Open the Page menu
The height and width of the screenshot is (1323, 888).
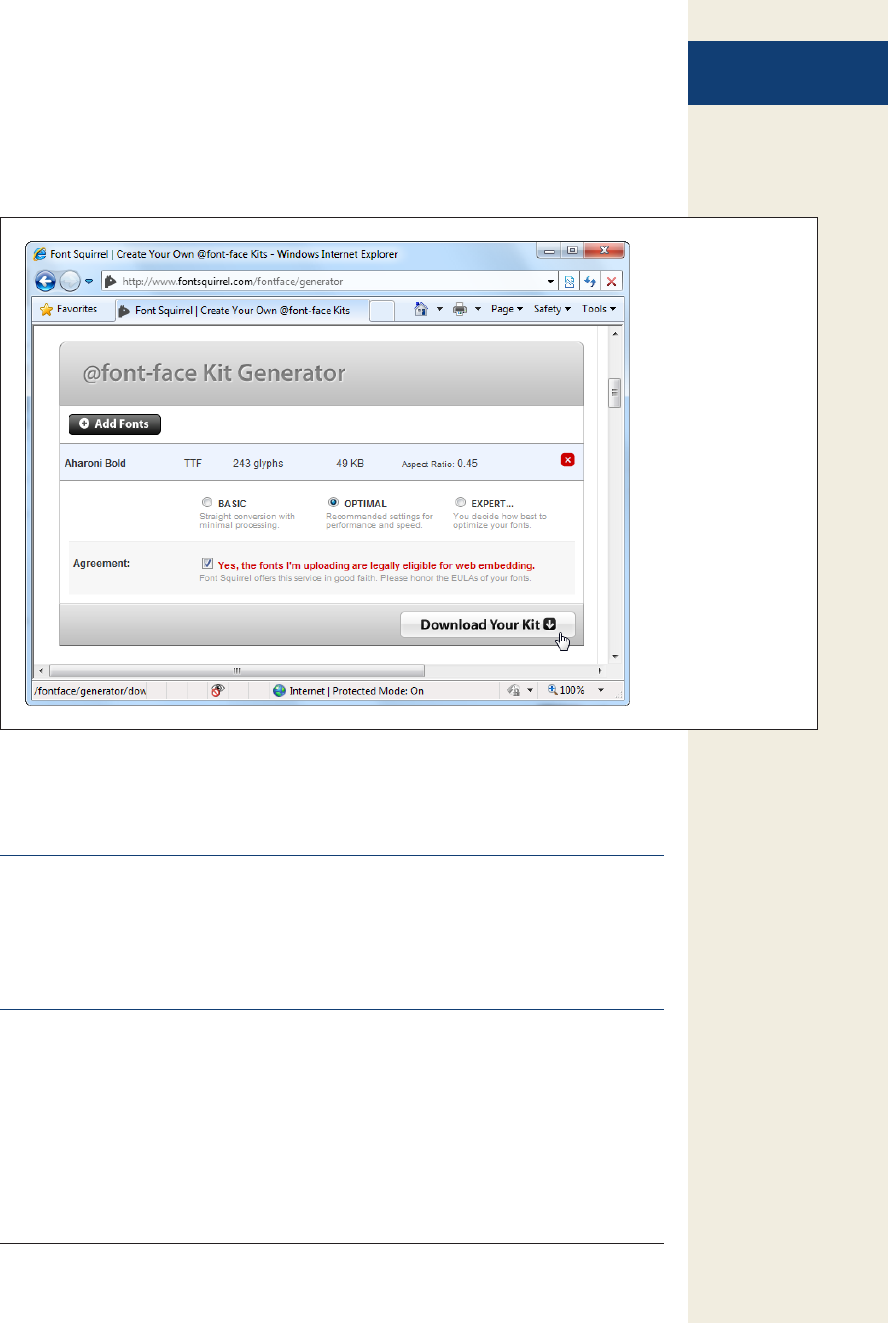(x=507, y=310)
